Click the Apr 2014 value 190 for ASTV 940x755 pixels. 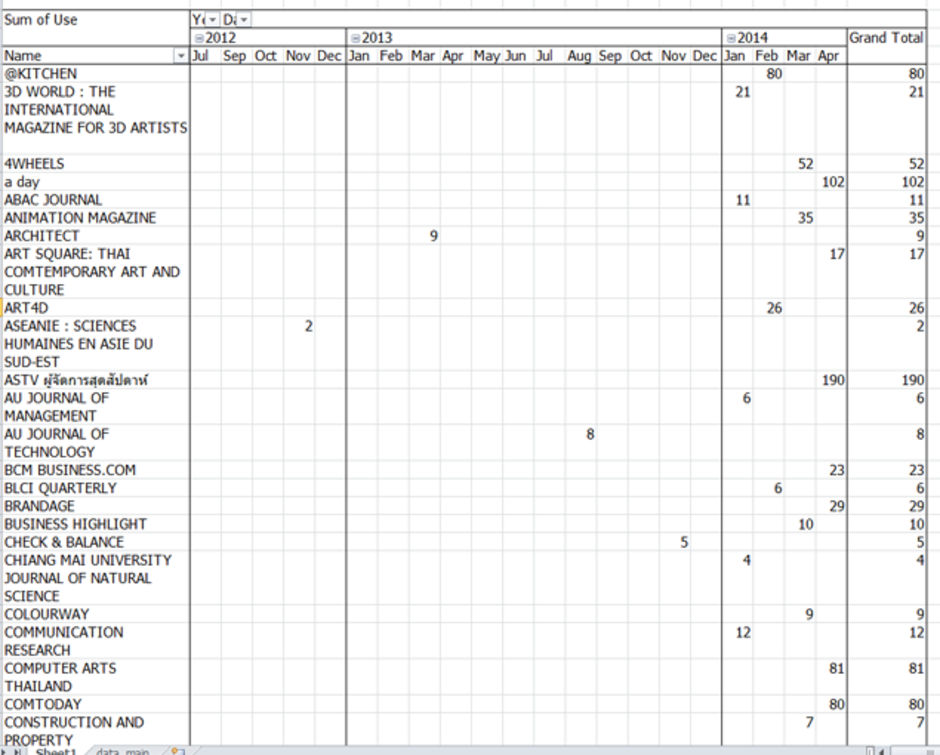point(833,380)
